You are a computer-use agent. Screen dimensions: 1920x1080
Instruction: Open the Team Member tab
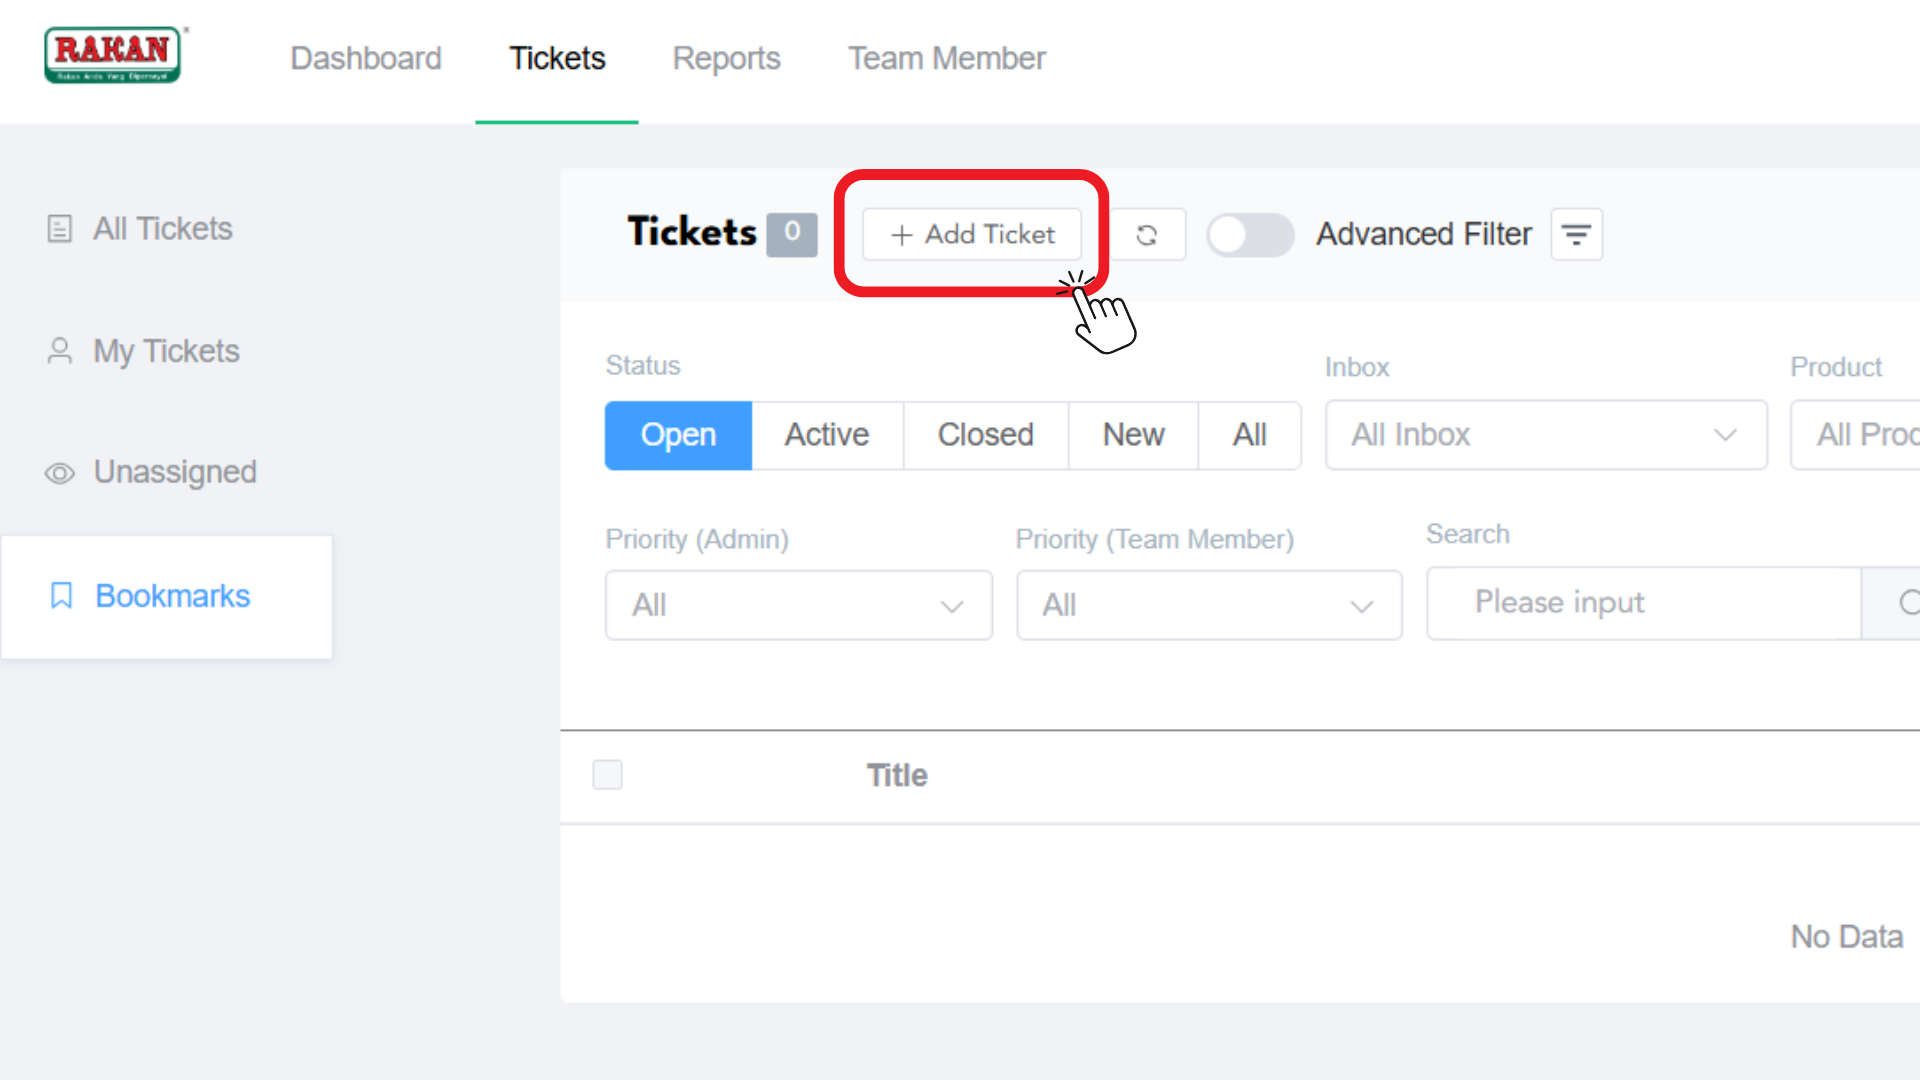tap(946, 59)
